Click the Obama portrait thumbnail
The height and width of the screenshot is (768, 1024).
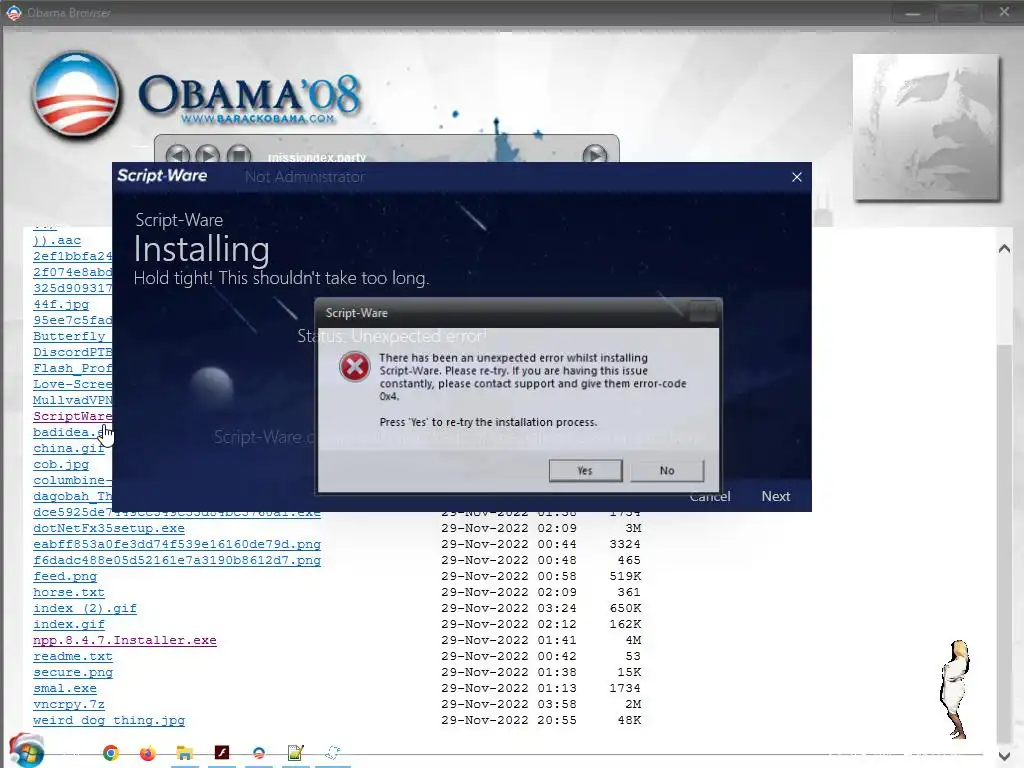[x=927, y=127]
